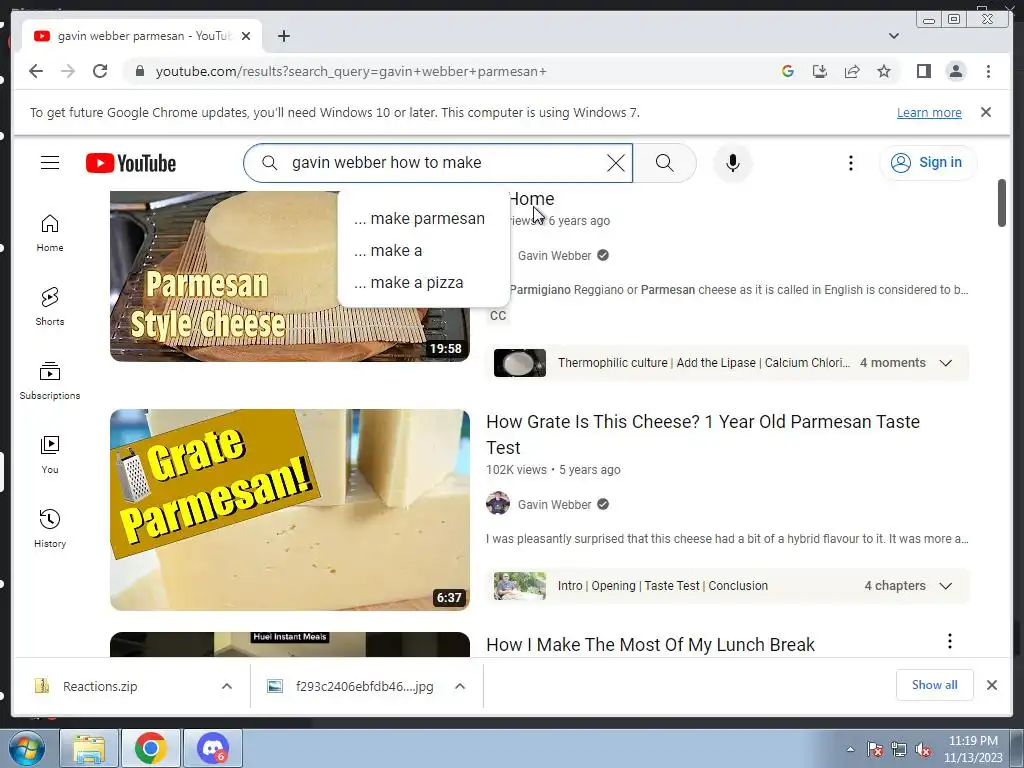
Task: Open Gavin Webber channel under Grate Parmesan video
Action: click(x=554, y=504)
